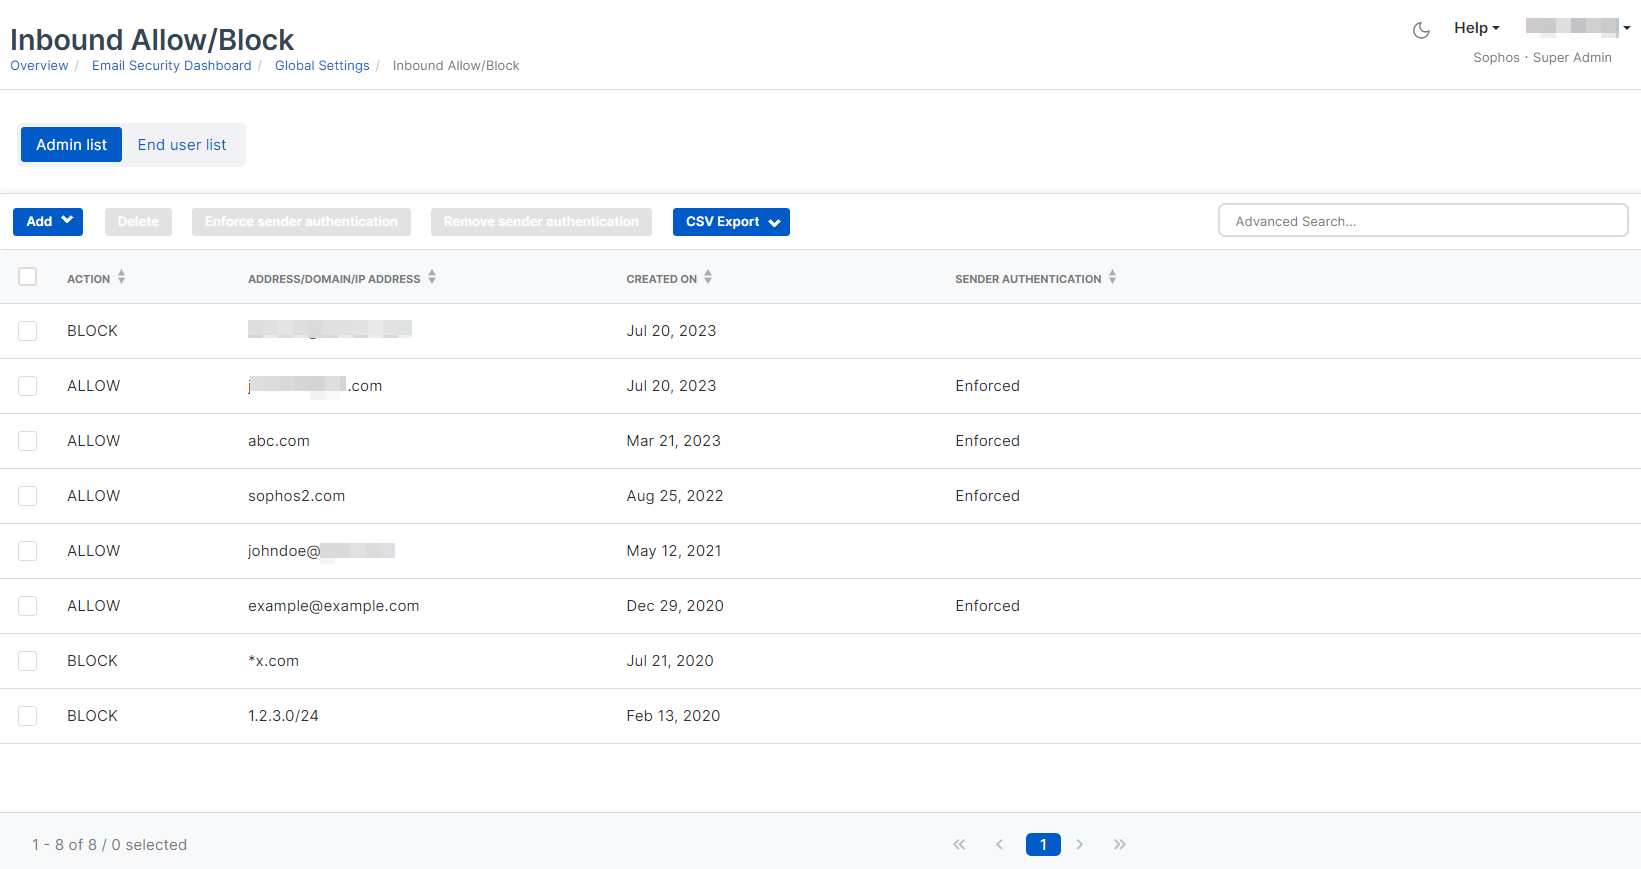1641x869 pixels.
Task: Select the Admin list tab
Action: 71,145
